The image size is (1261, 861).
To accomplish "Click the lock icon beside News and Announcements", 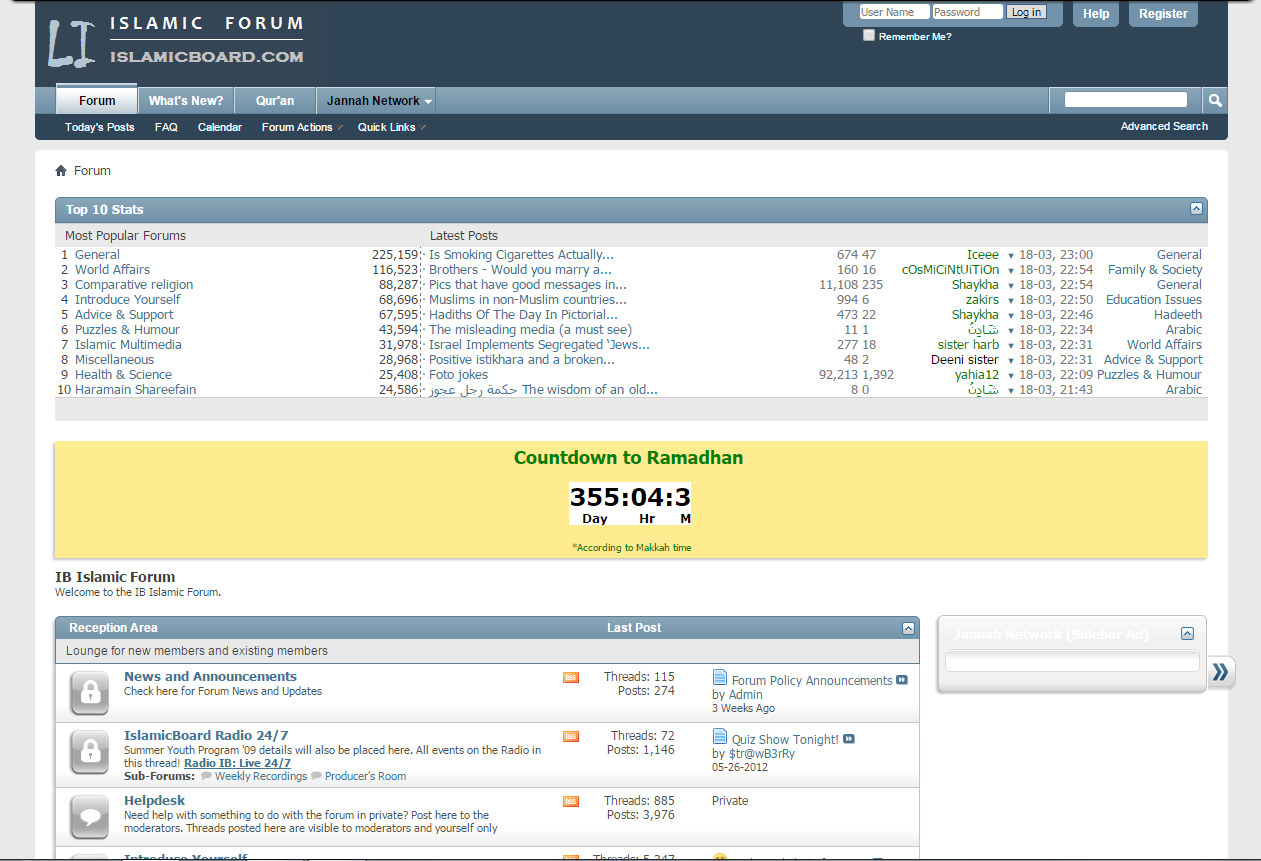I will (x=90, y=693).
